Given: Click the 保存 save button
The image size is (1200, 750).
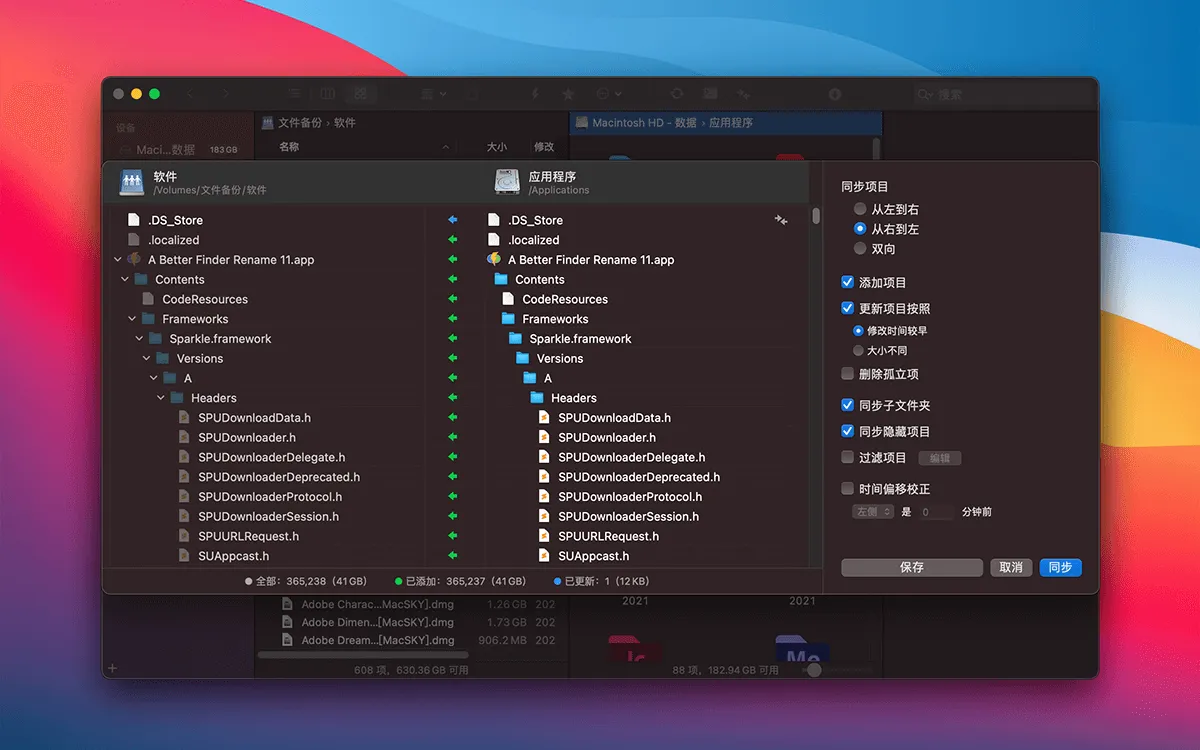Looking at the screenshot, I should point(912,567).
